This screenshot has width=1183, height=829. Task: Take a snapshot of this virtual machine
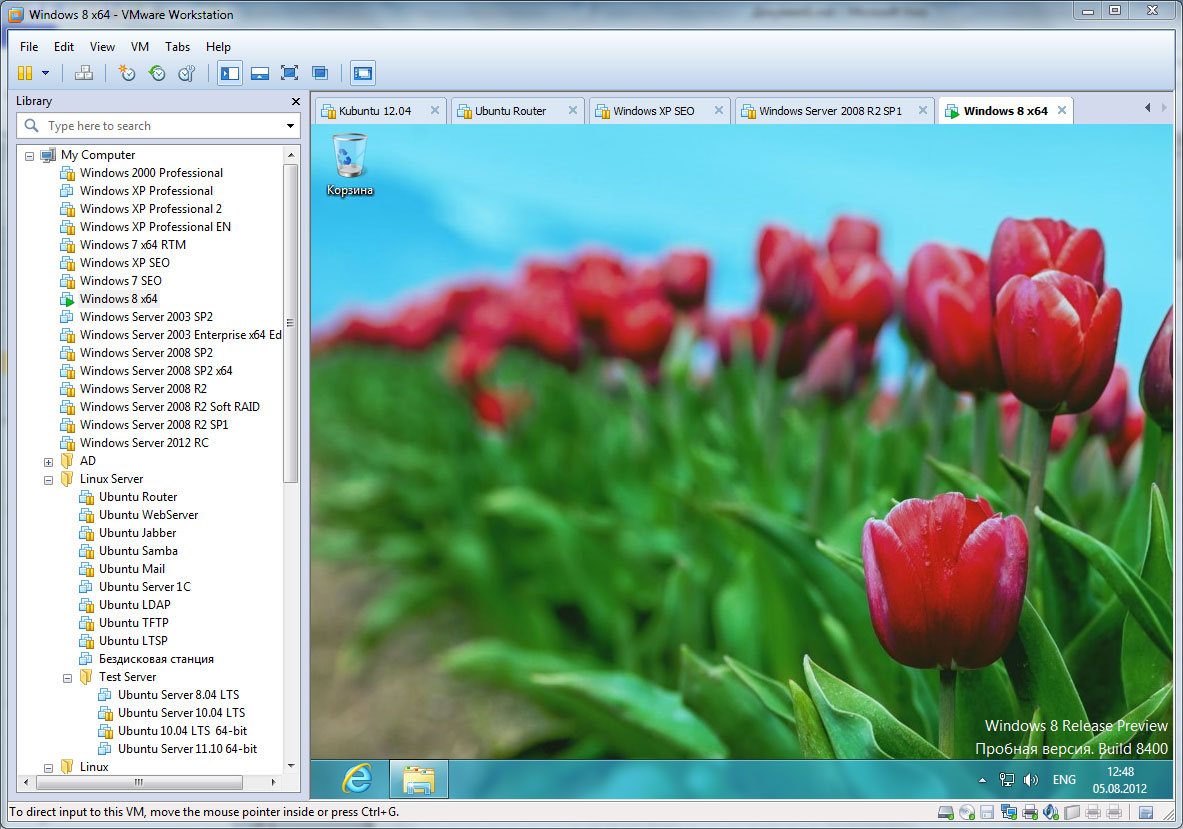127,73
